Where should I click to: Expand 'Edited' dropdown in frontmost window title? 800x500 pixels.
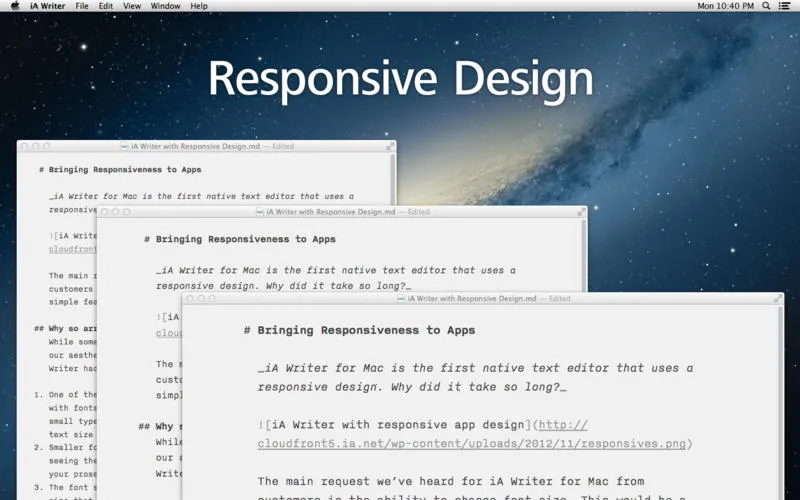click(559, 298)
